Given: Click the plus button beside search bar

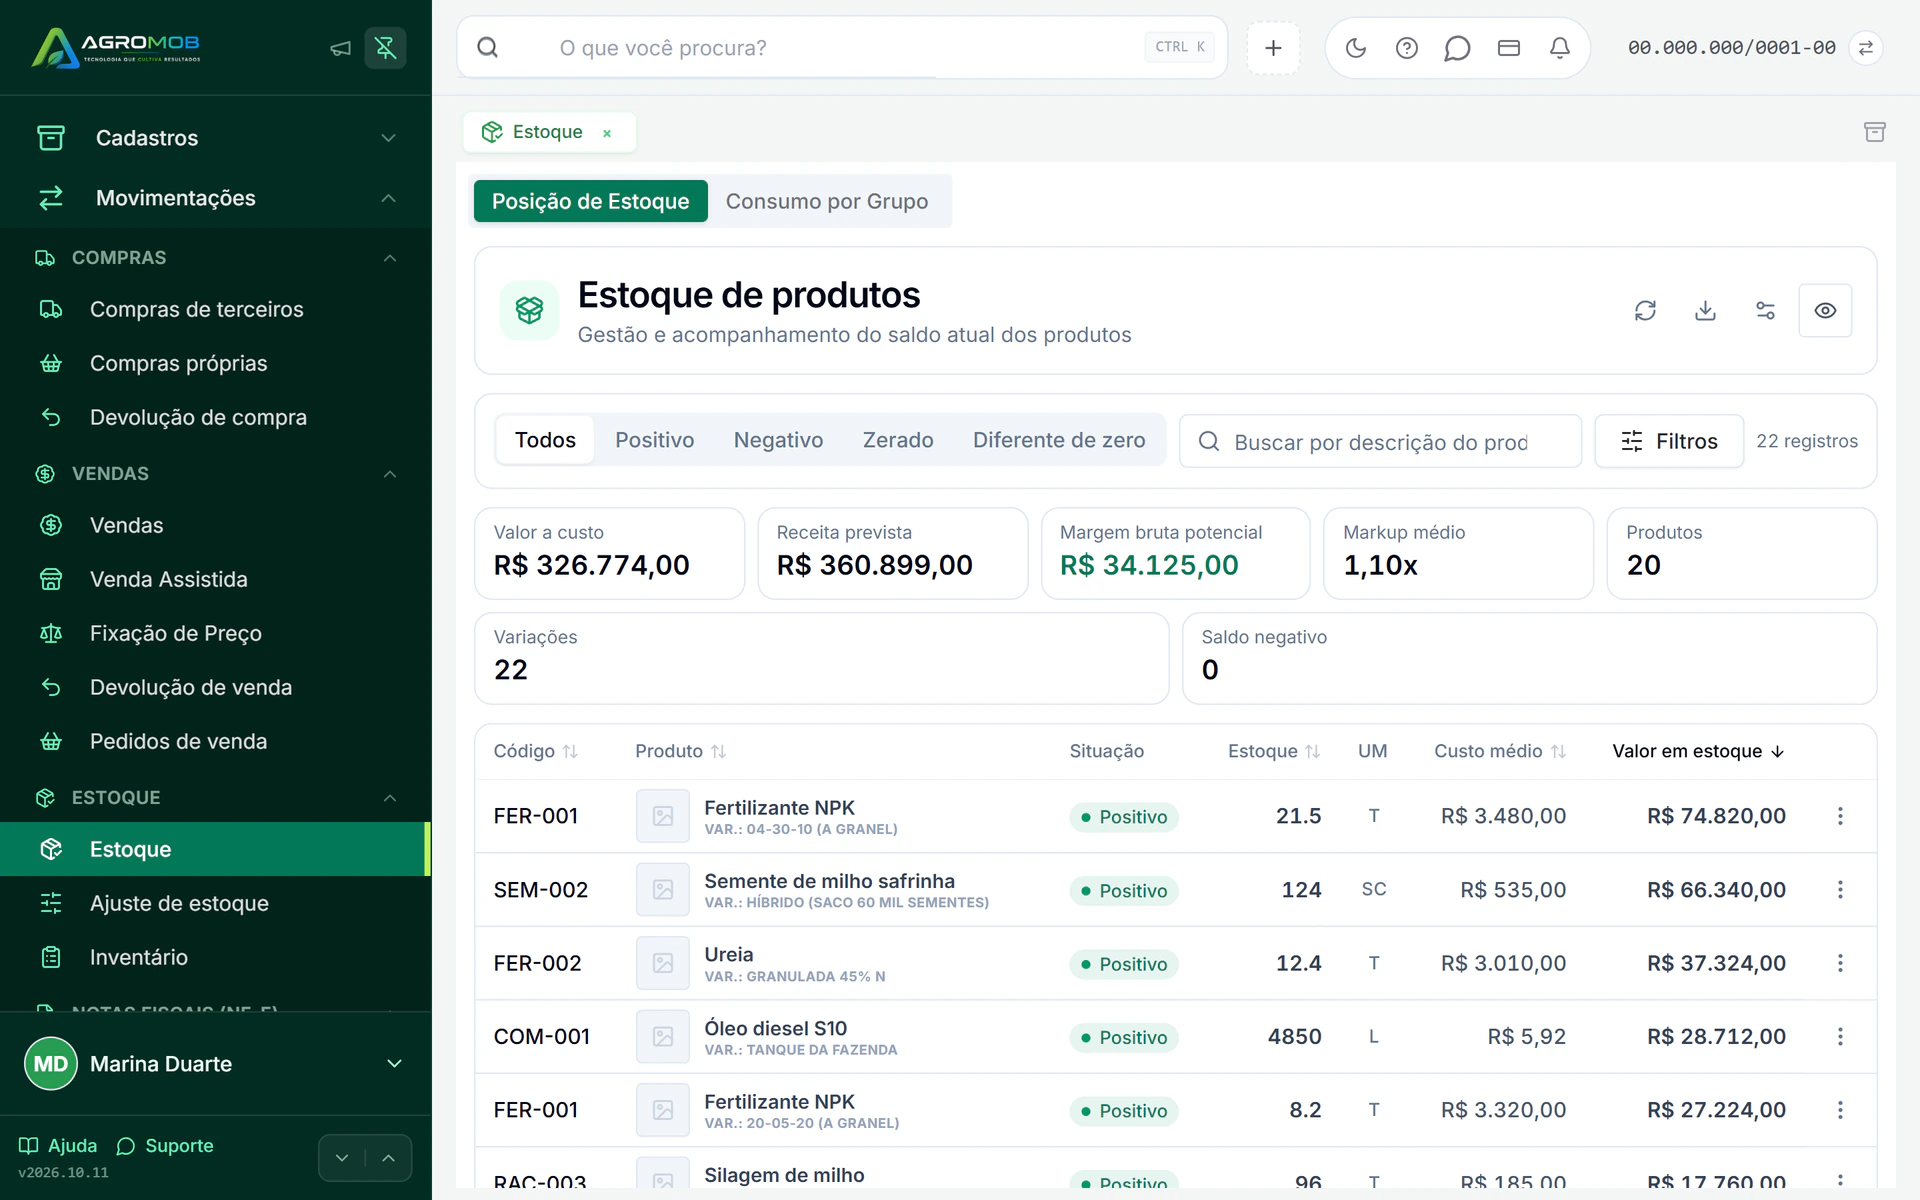Looking at the screenshot, I should click(x=1273, y=48).
